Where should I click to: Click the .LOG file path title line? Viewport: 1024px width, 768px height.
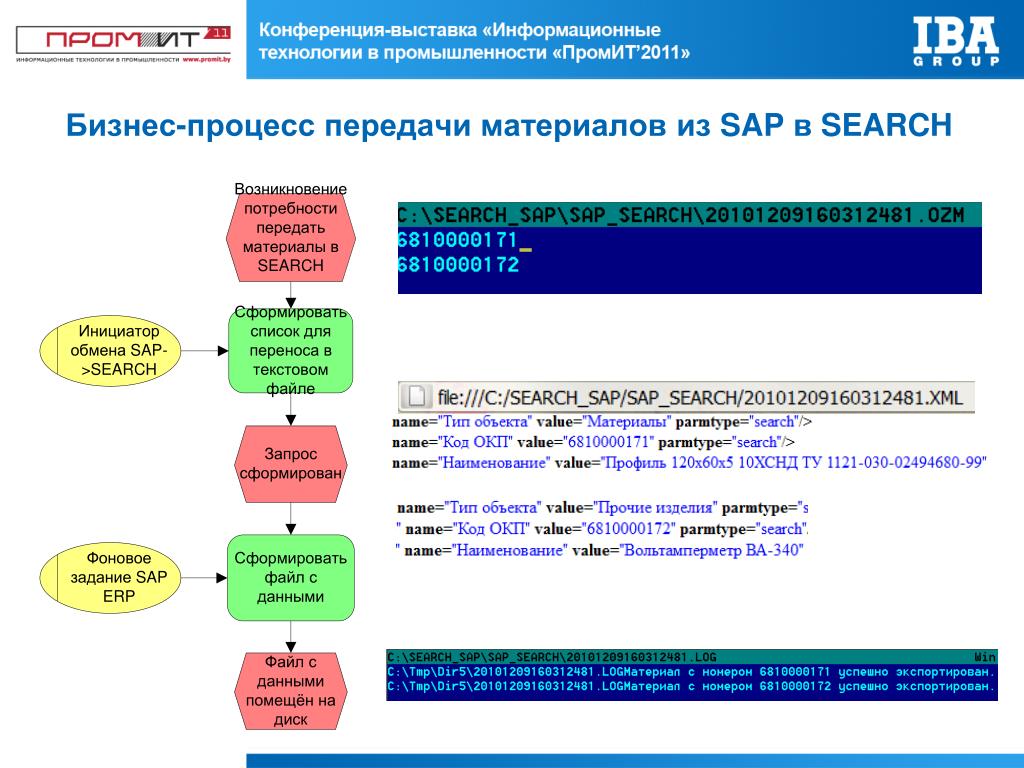pyautogui.click(x=692, y=657)
